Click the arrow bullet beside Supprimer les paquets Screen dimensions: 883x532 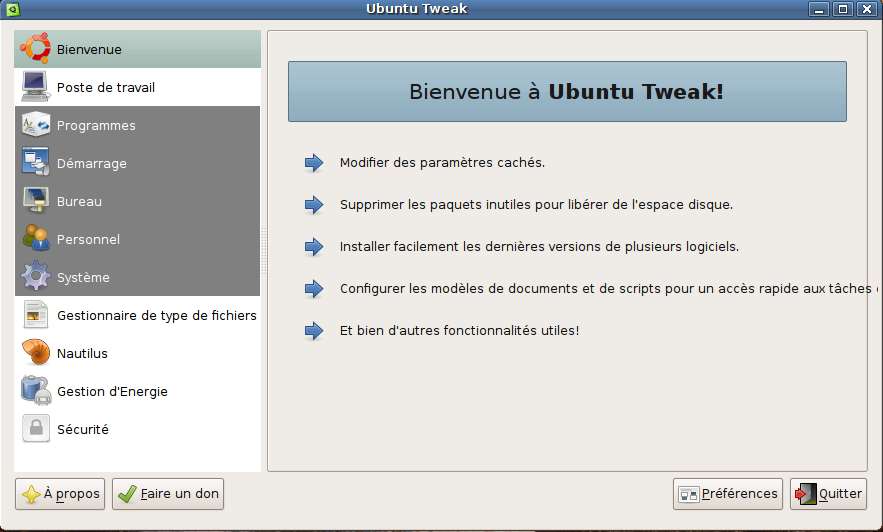[314, 204]
